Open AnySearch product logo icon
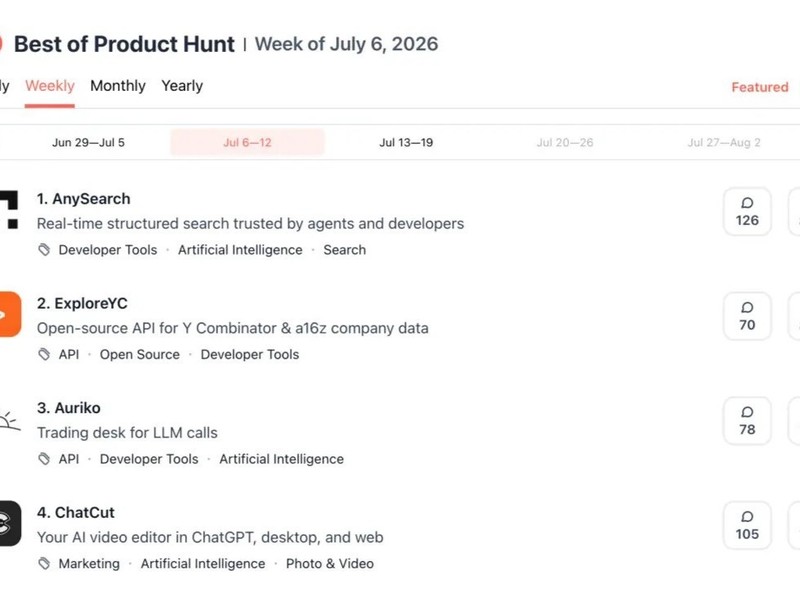The width and height of the screenshot is (800, 600). (9, 210)
